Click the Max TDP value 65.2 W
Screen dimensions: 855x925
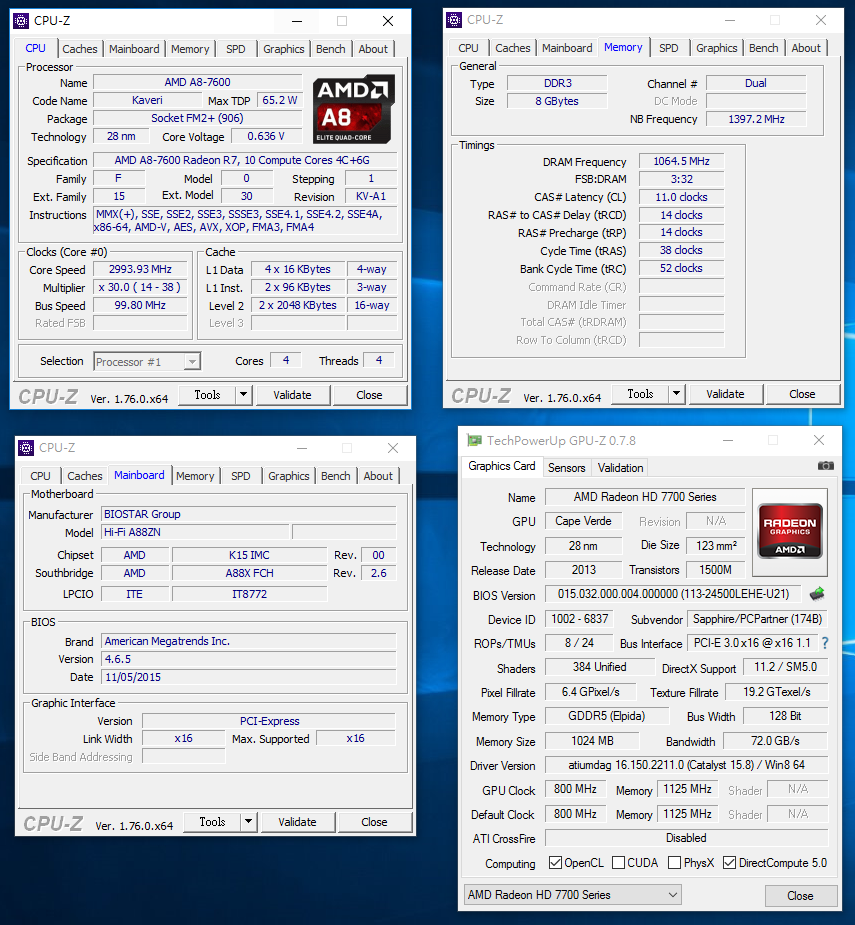point(280,100)
